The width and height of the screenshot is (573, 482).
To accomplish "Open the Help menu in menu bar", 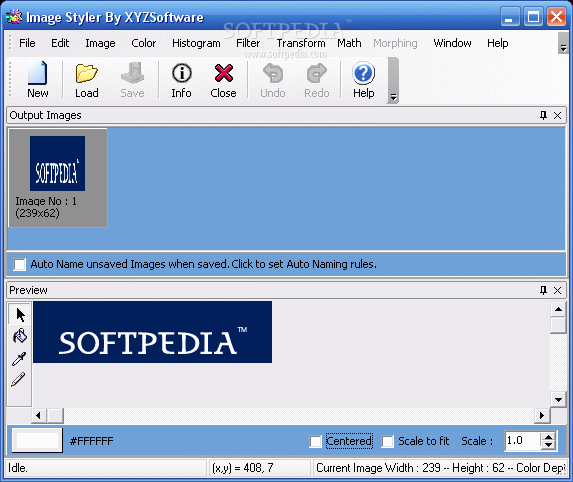I will coord(497,43).
